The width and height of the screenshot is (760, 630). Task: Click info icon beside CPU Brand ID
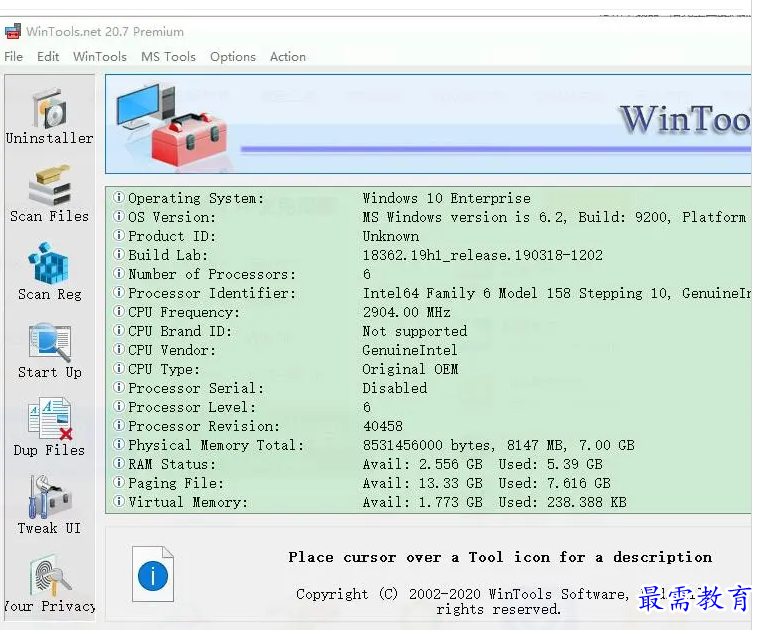pos(119,331)
